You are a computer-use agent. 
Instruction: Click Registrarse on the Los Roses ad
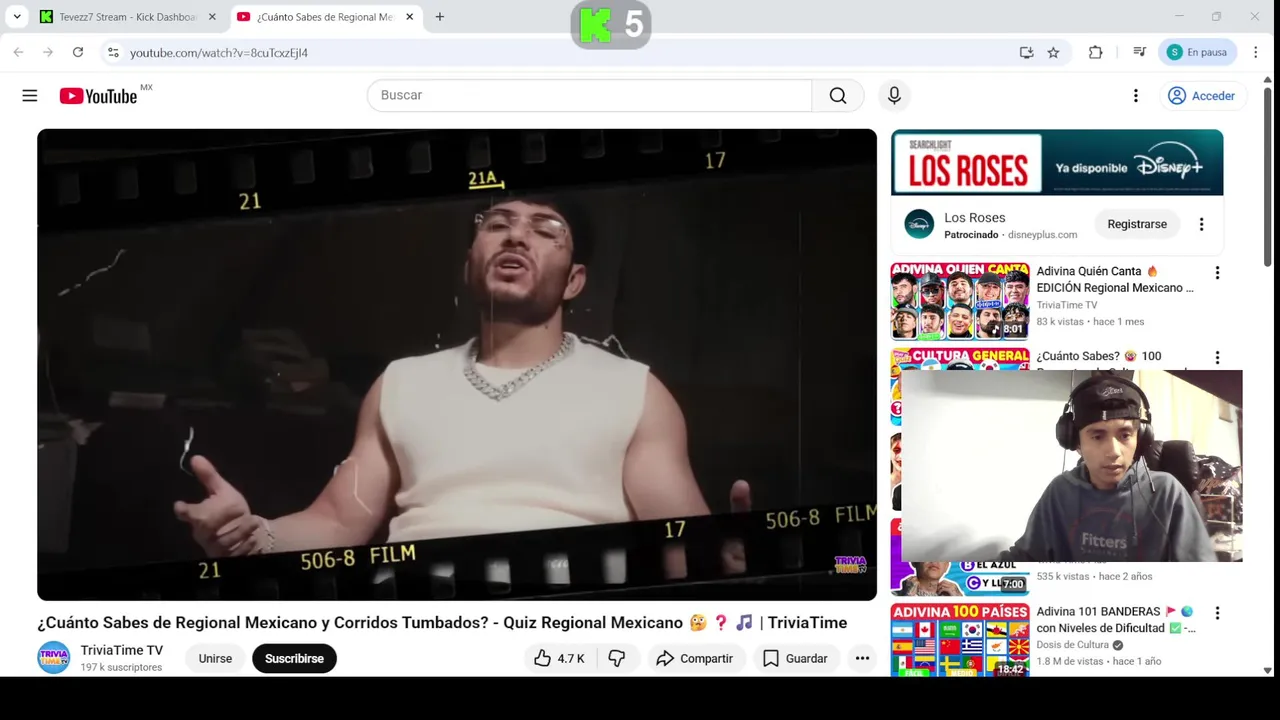pos(1137,224)
